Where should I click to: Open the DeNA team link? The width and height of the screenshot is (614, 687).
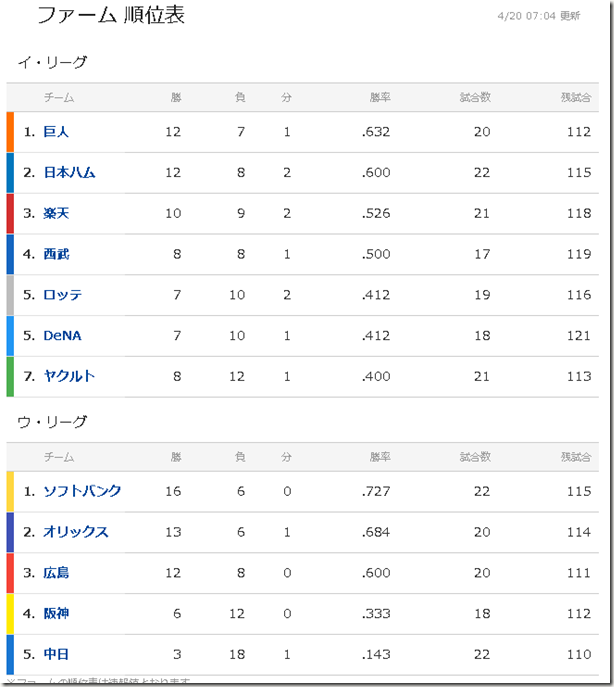[x=62, y=335]
